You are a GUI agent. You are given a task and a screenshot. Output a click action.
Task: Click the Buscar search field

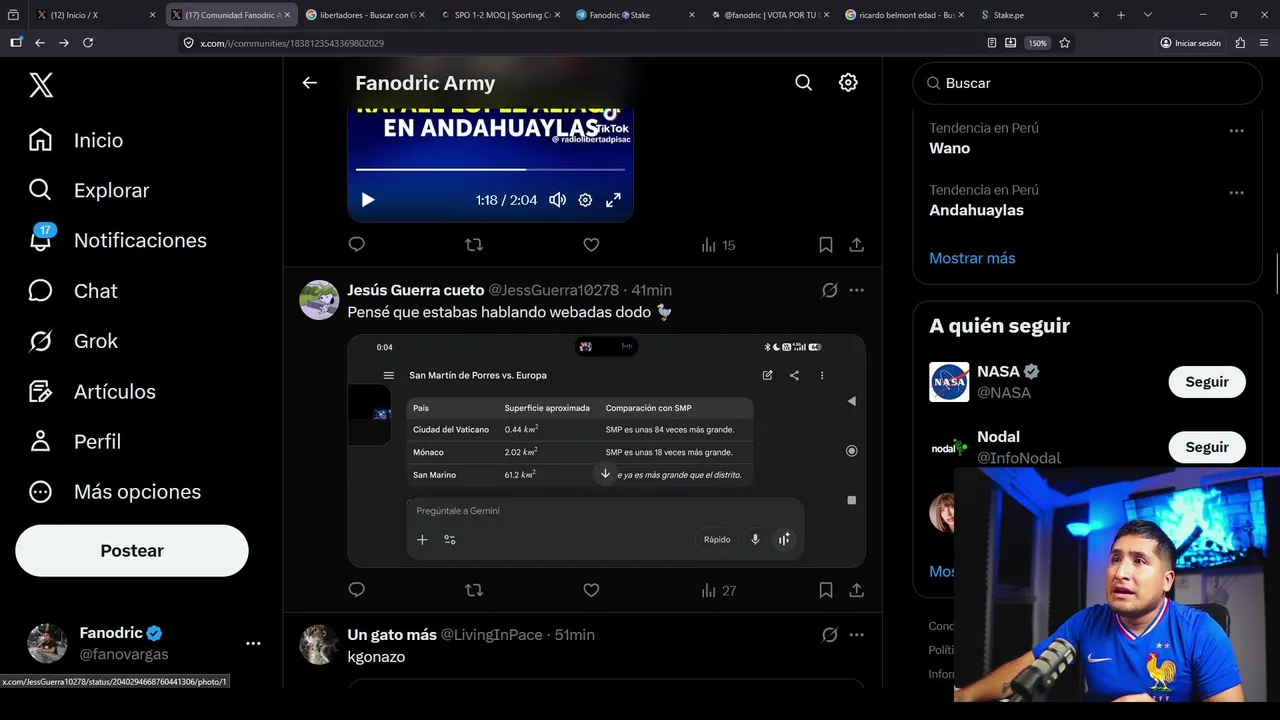(x=1088, y=83)
